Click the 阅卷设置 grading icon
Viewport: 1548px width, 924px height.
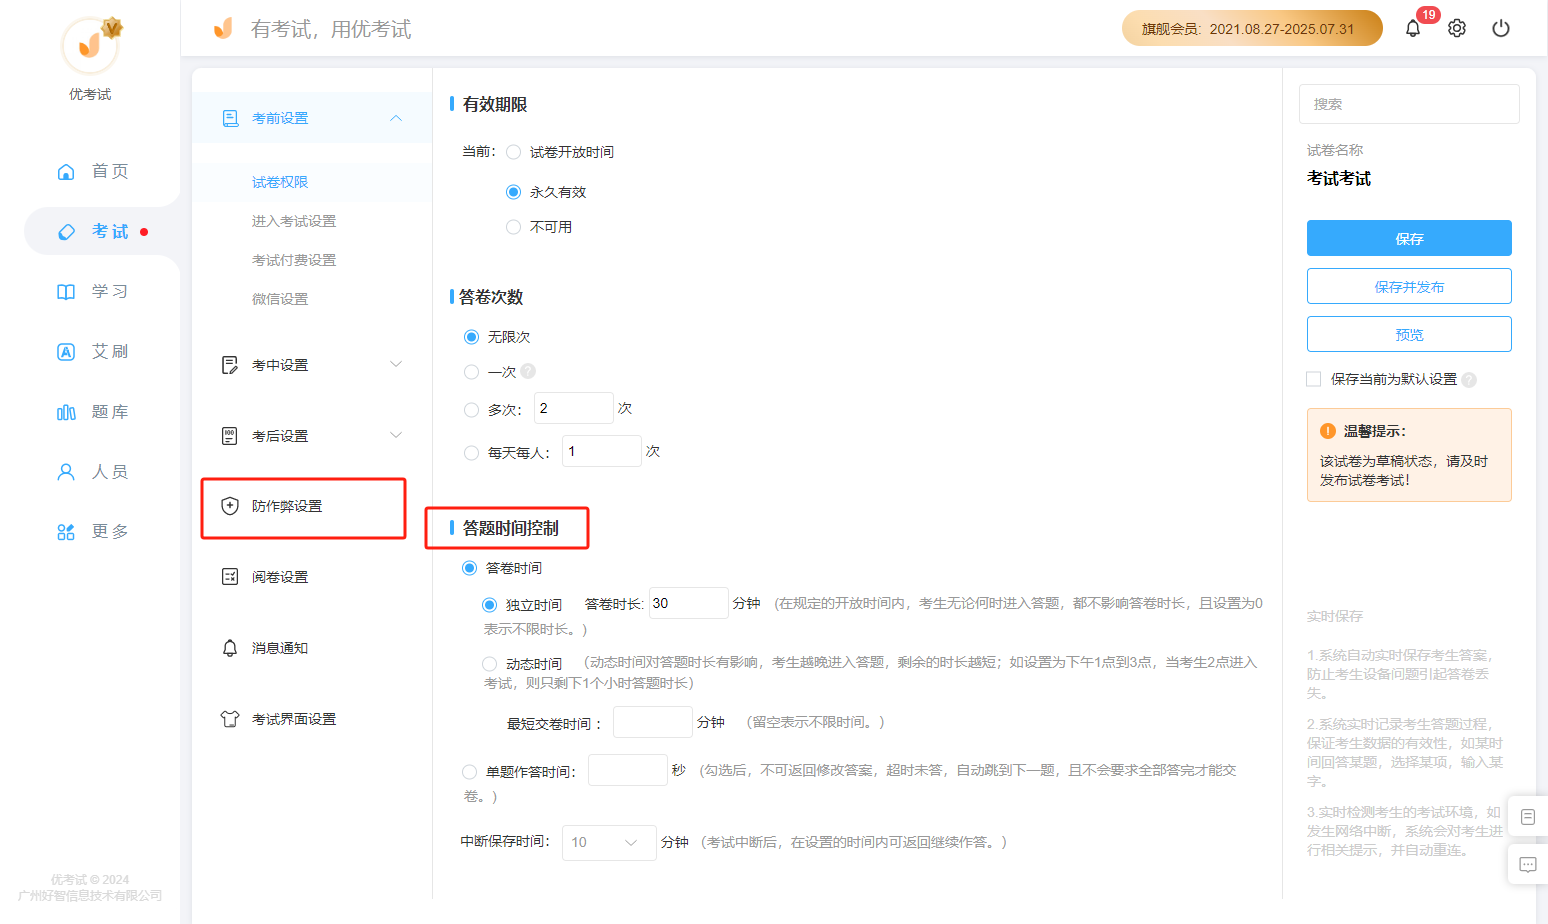[x=230, y=577]
